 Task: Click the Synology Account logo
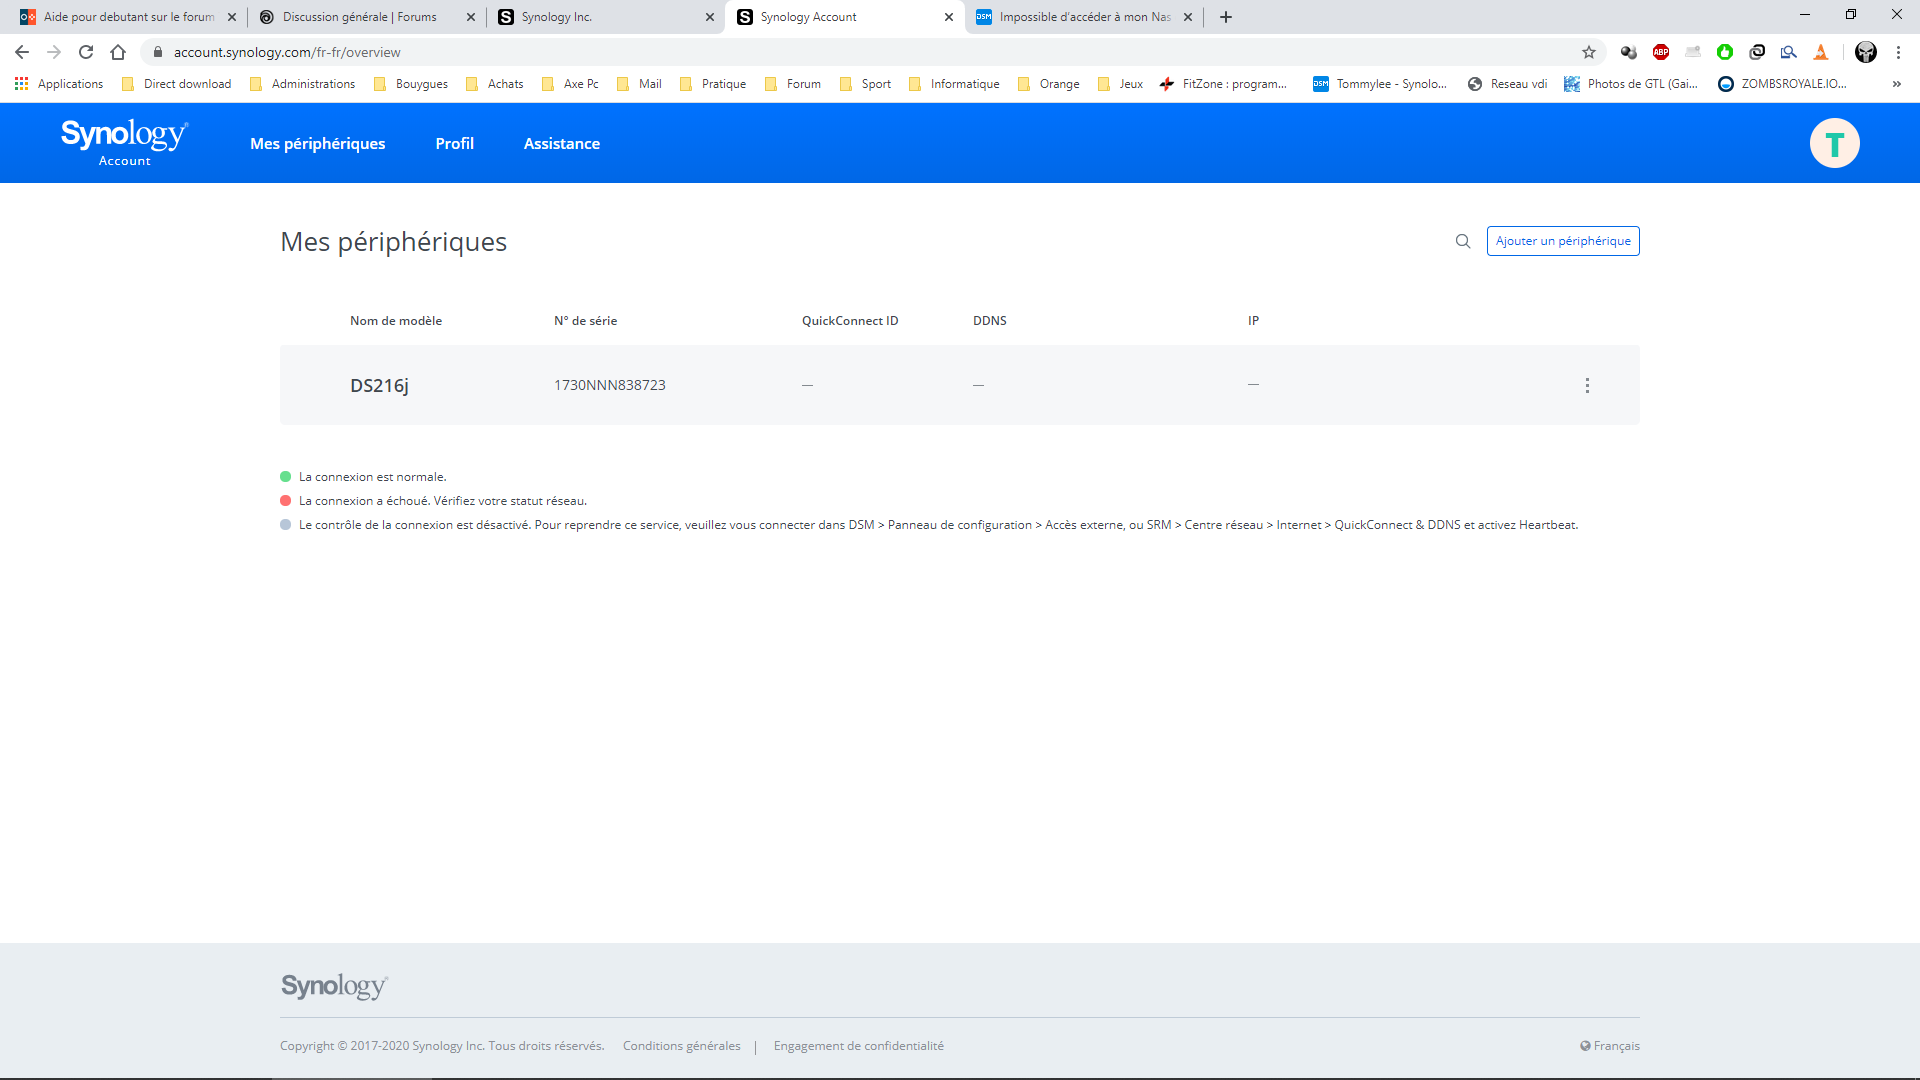tap(125, 143)
